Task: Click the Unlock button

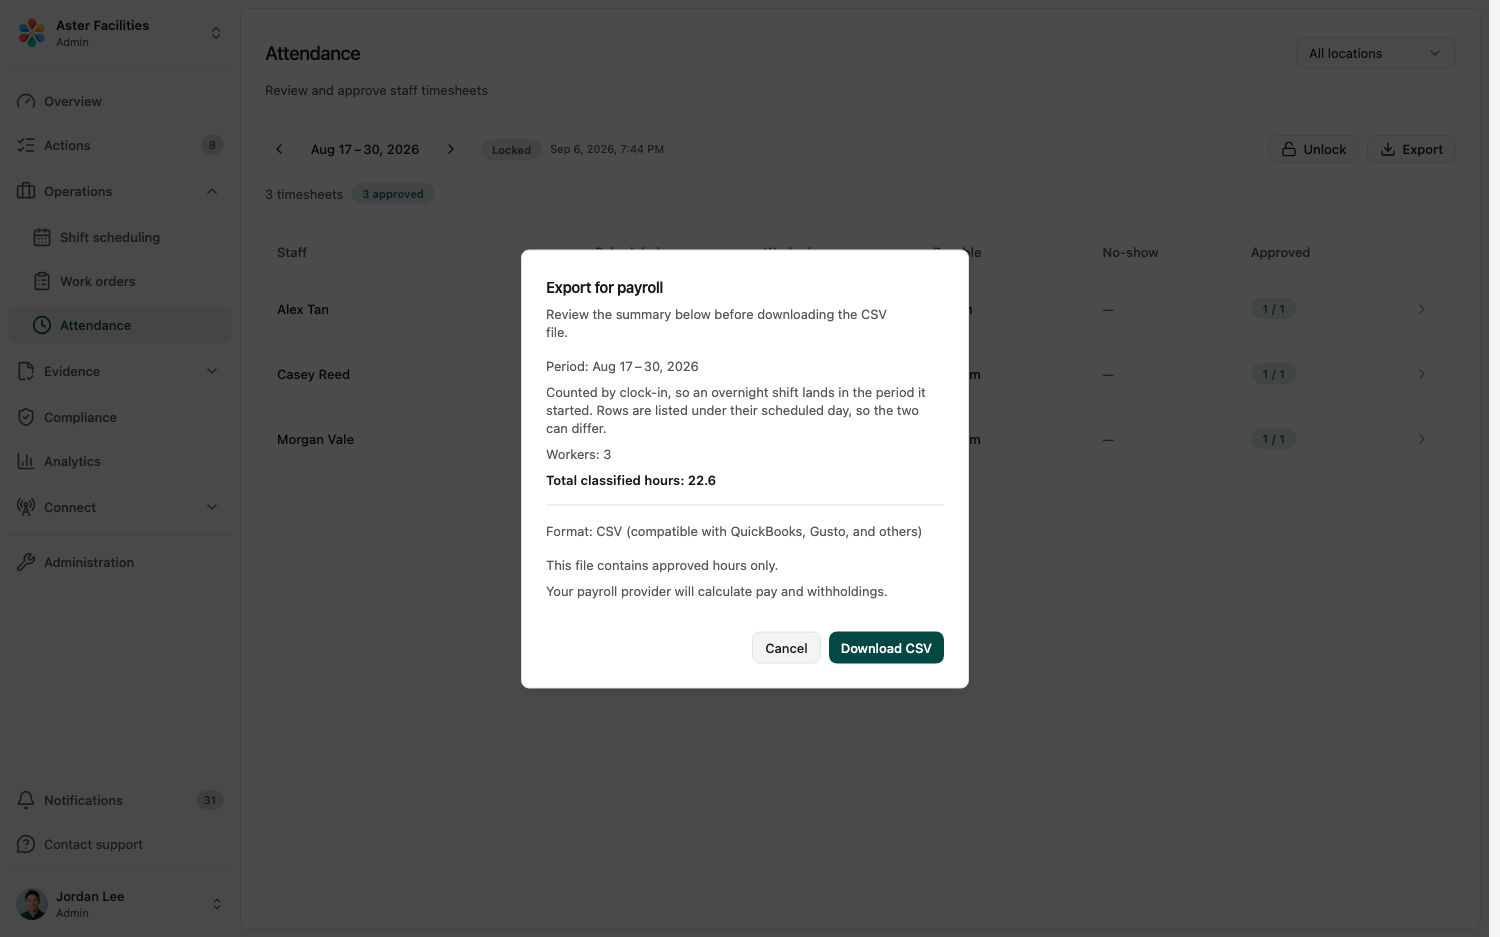Action: [1313, 149]
